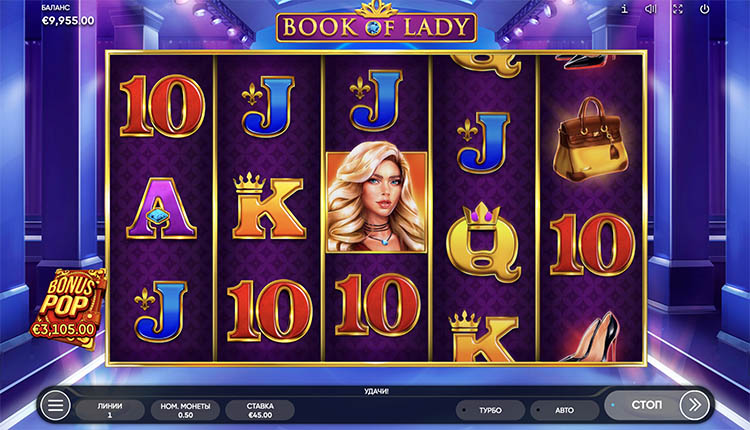Open the hamburger menu button
Screen dimensions: 750x430
click(55, 406)
